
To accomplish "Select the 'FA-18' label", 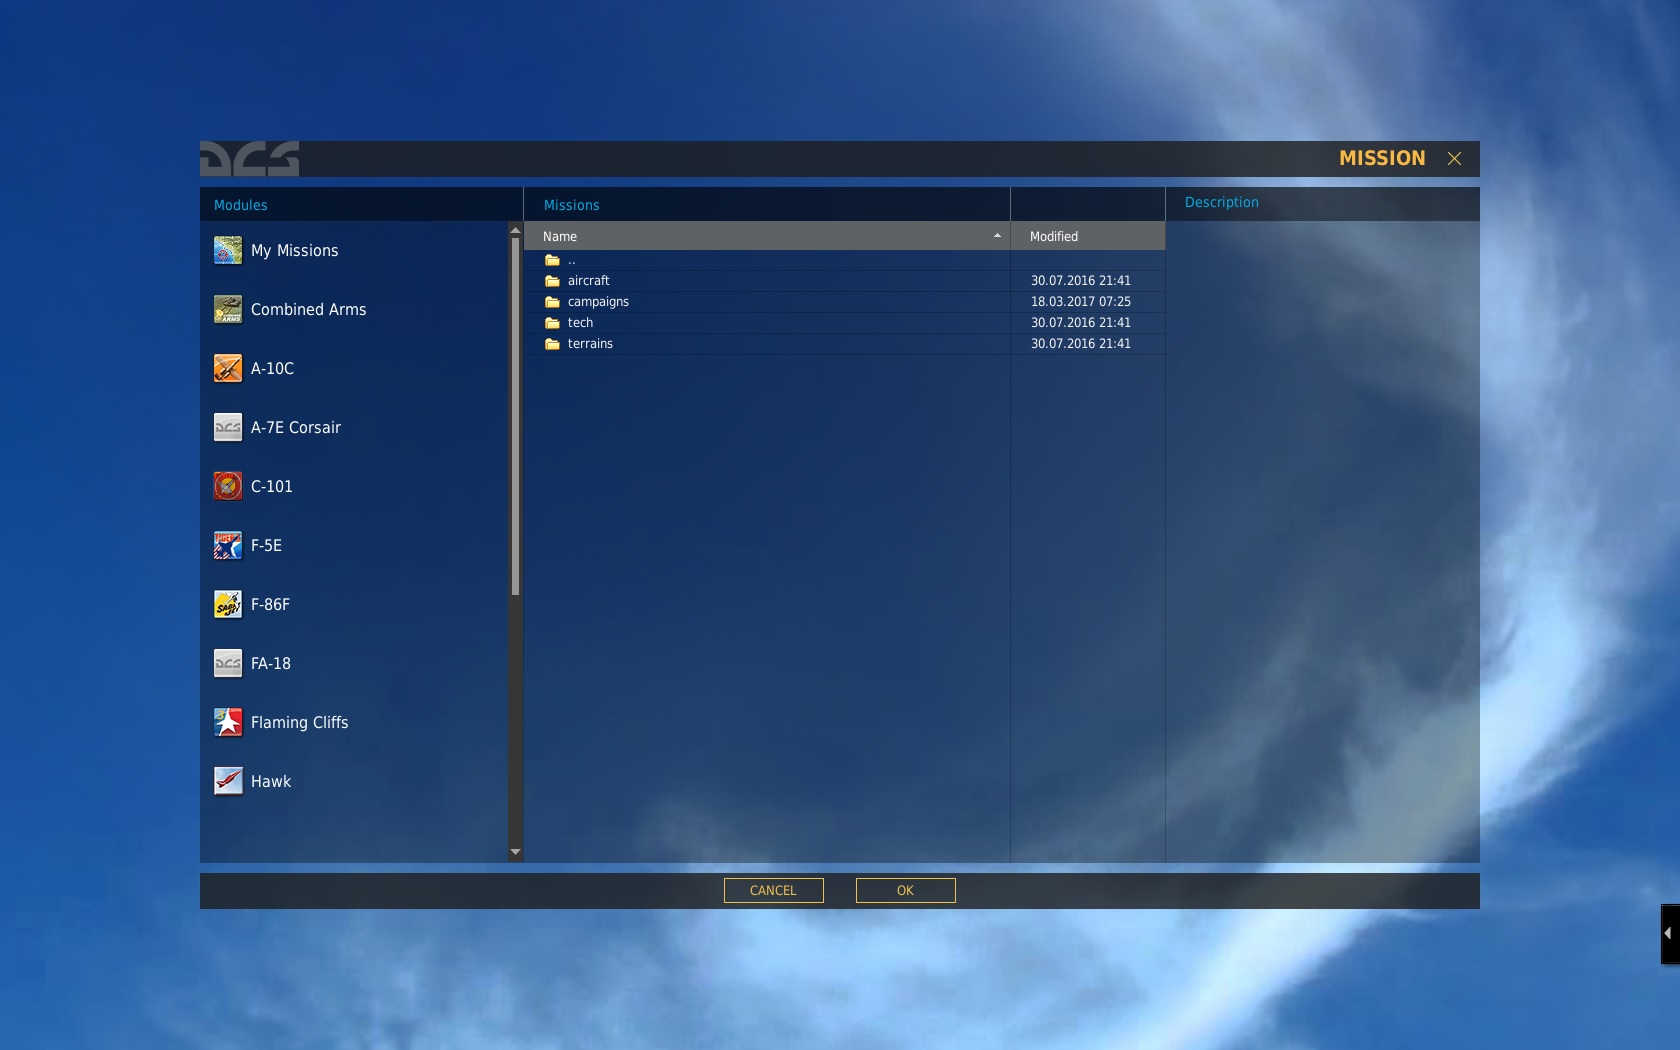I will (x=271, y=663).
